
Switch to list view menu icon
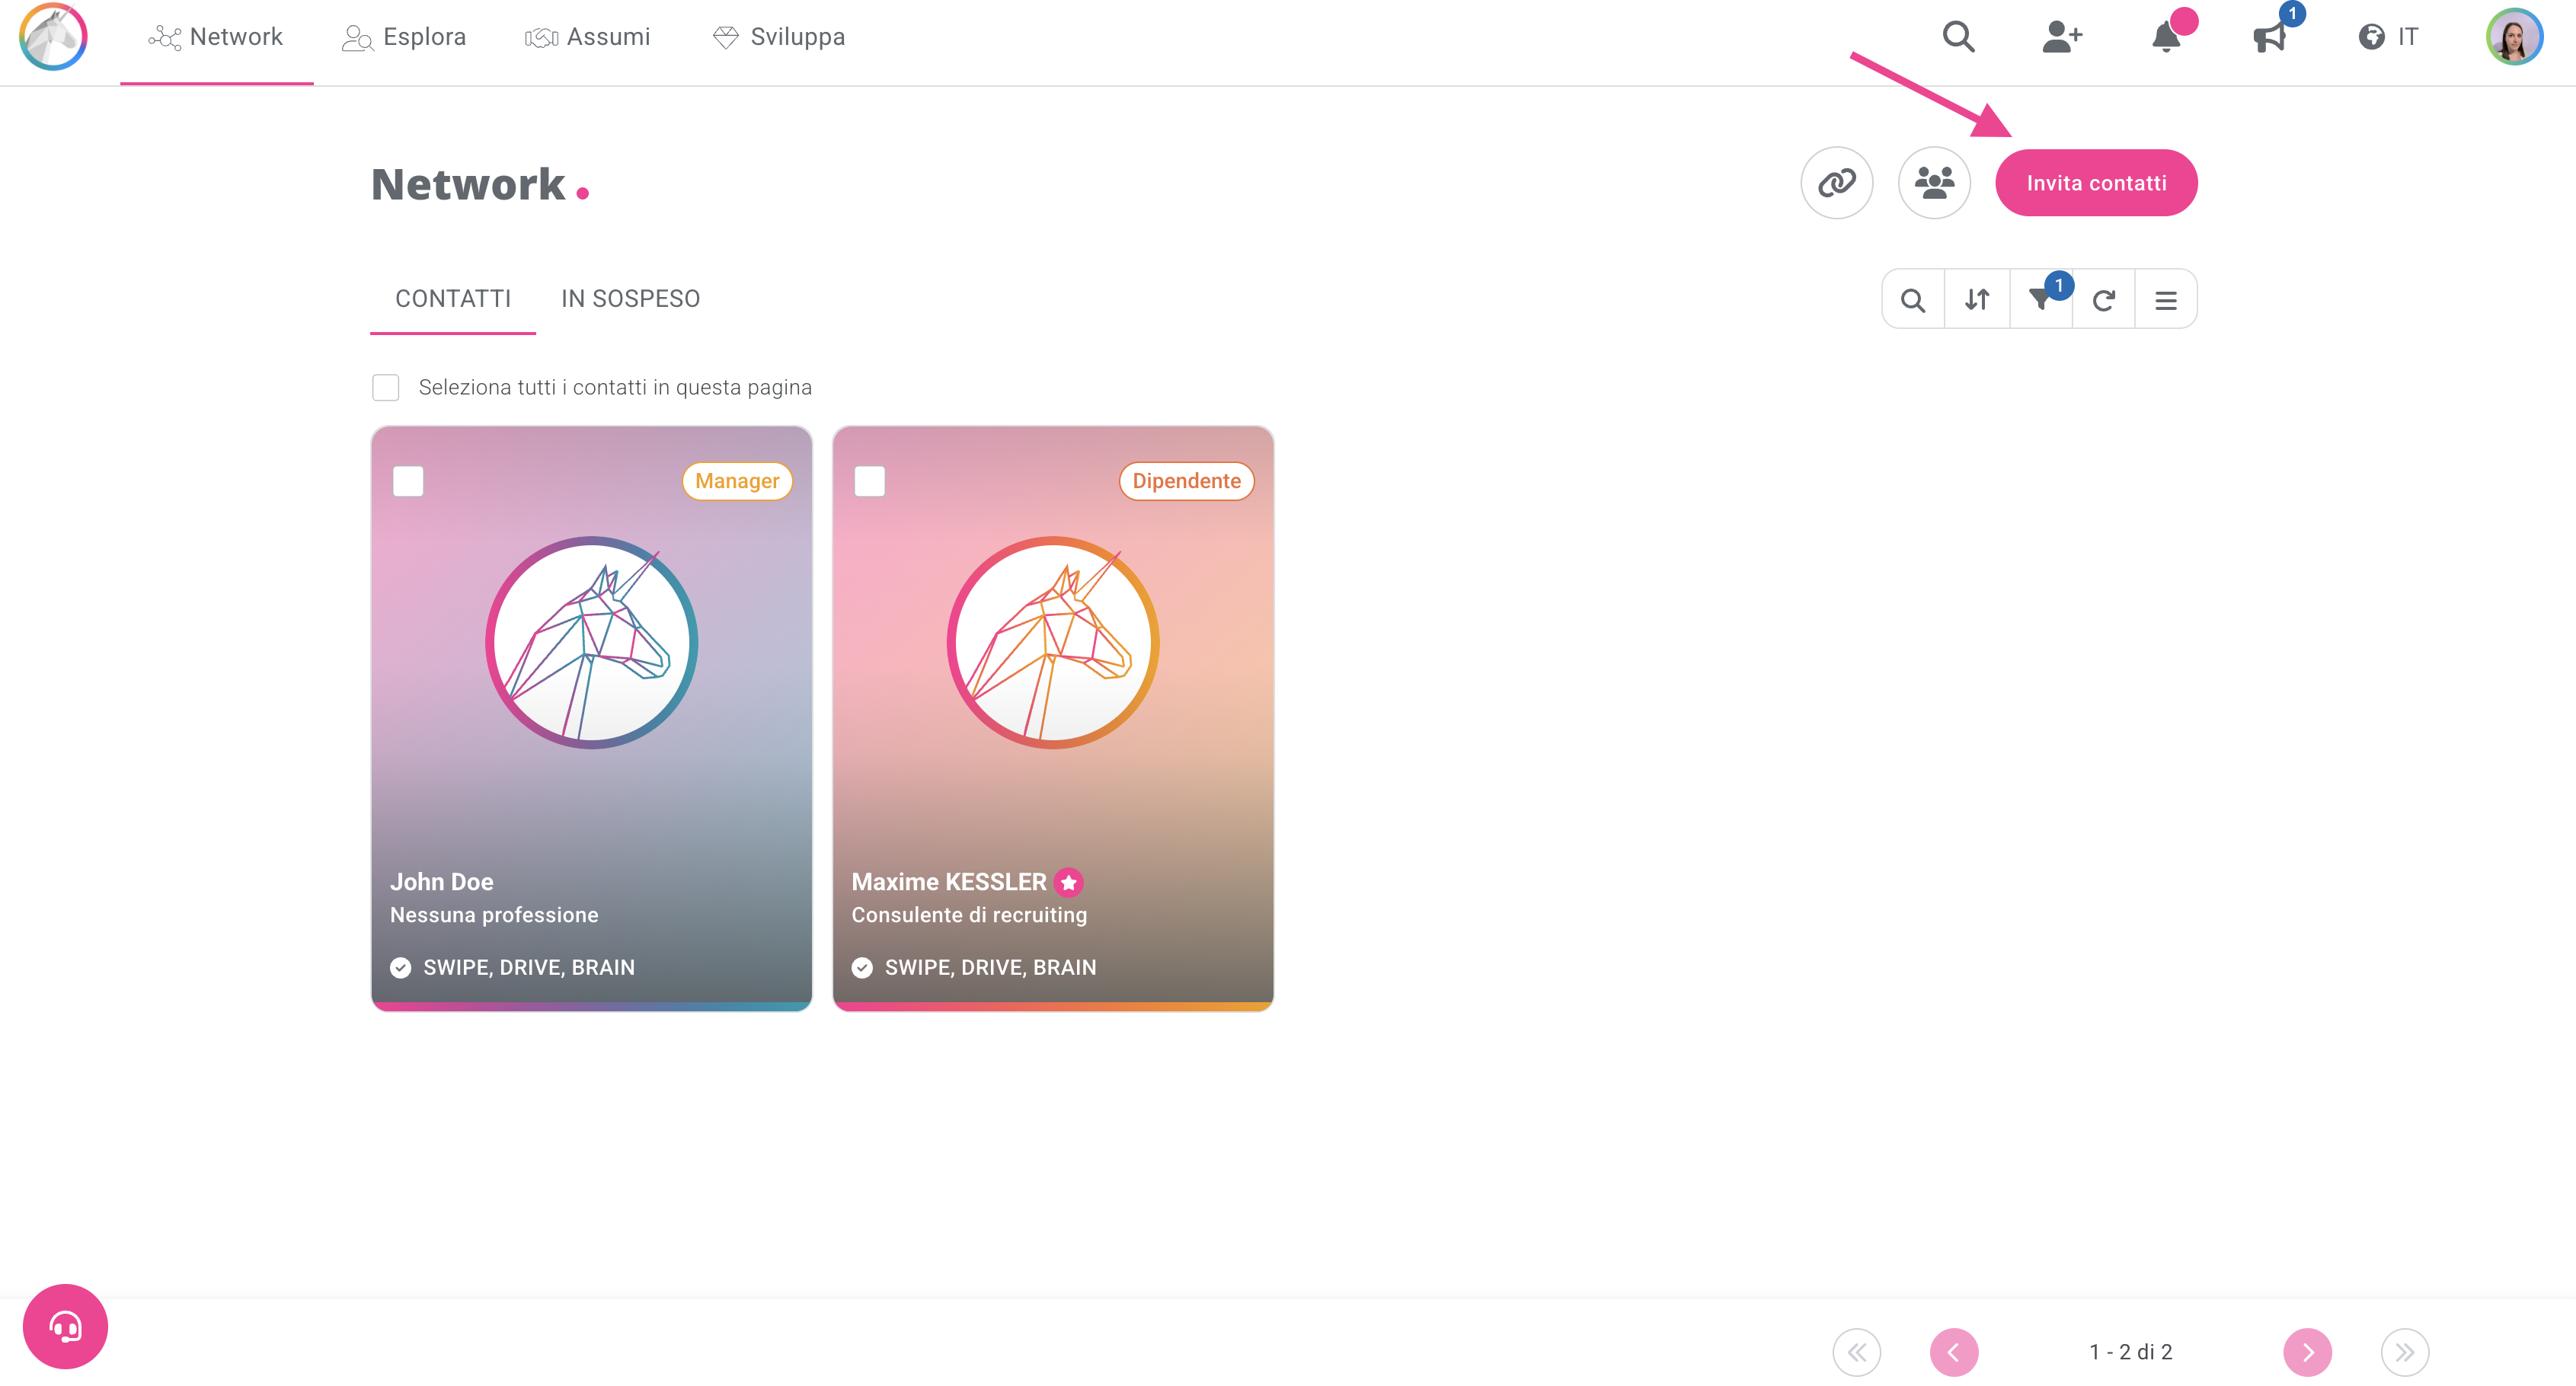click(x=2166, y=299)
